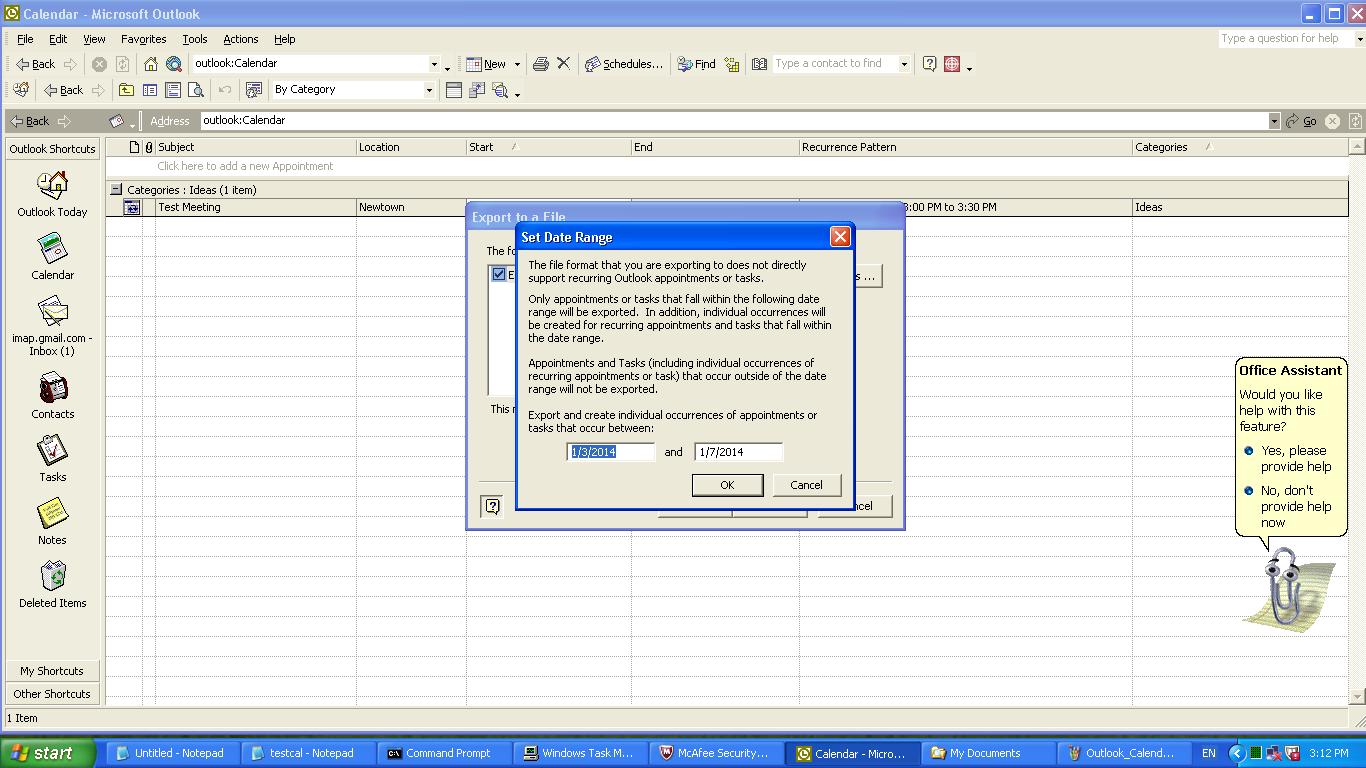The width and height of the screenshot is (1366, 768).
Task: Click the Home icon in toolbar
Action: point(150,64)
